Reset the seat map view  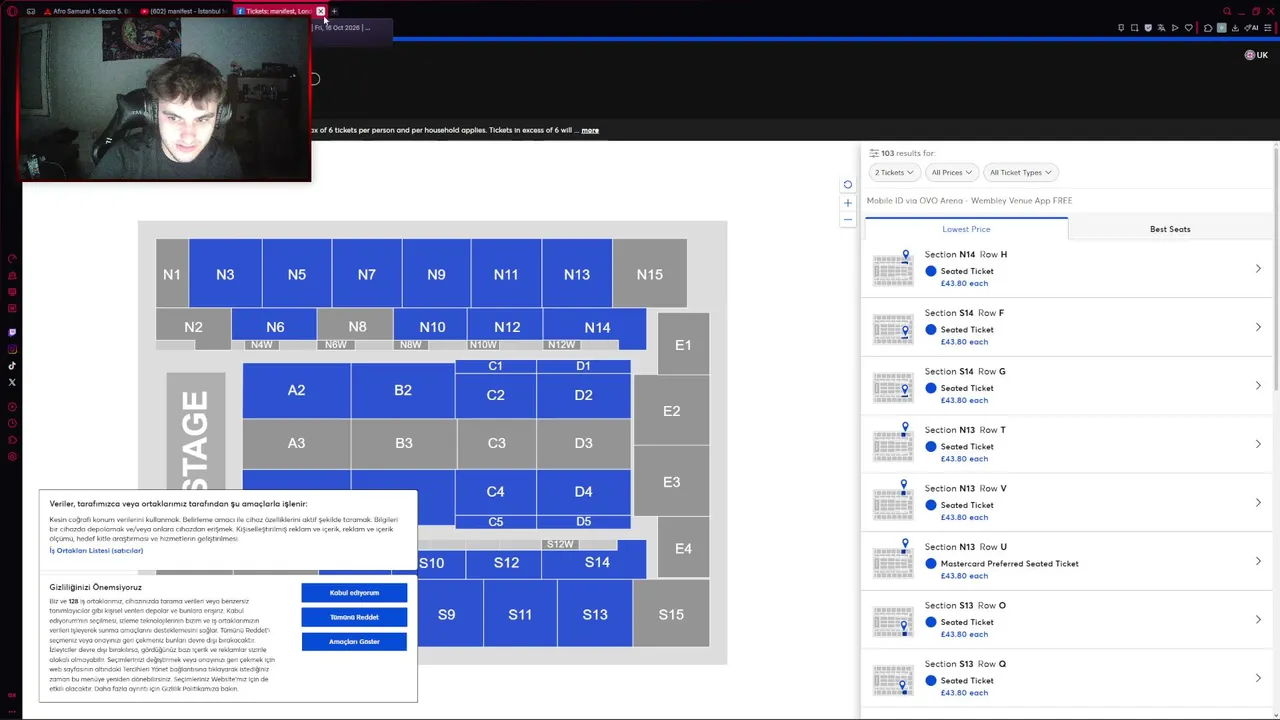[x=848, y=185]
